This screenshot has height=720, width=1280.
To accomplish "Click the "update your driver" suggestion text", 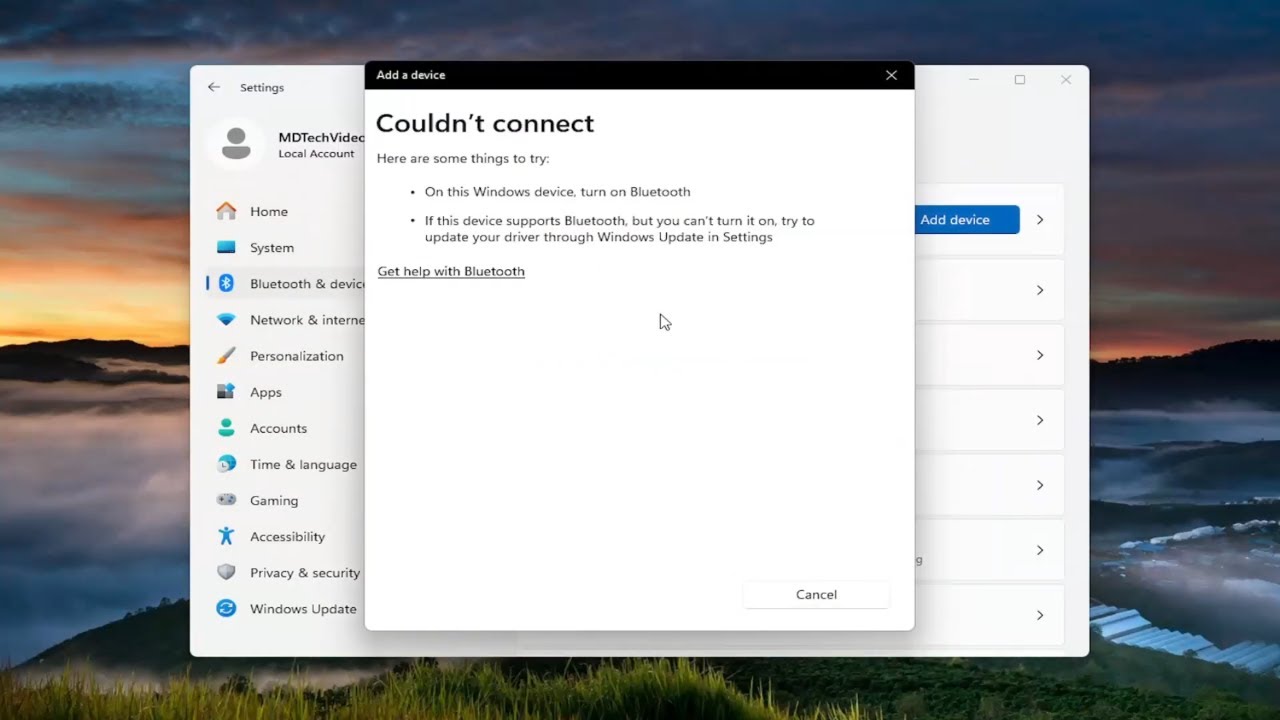I will 619,229.
